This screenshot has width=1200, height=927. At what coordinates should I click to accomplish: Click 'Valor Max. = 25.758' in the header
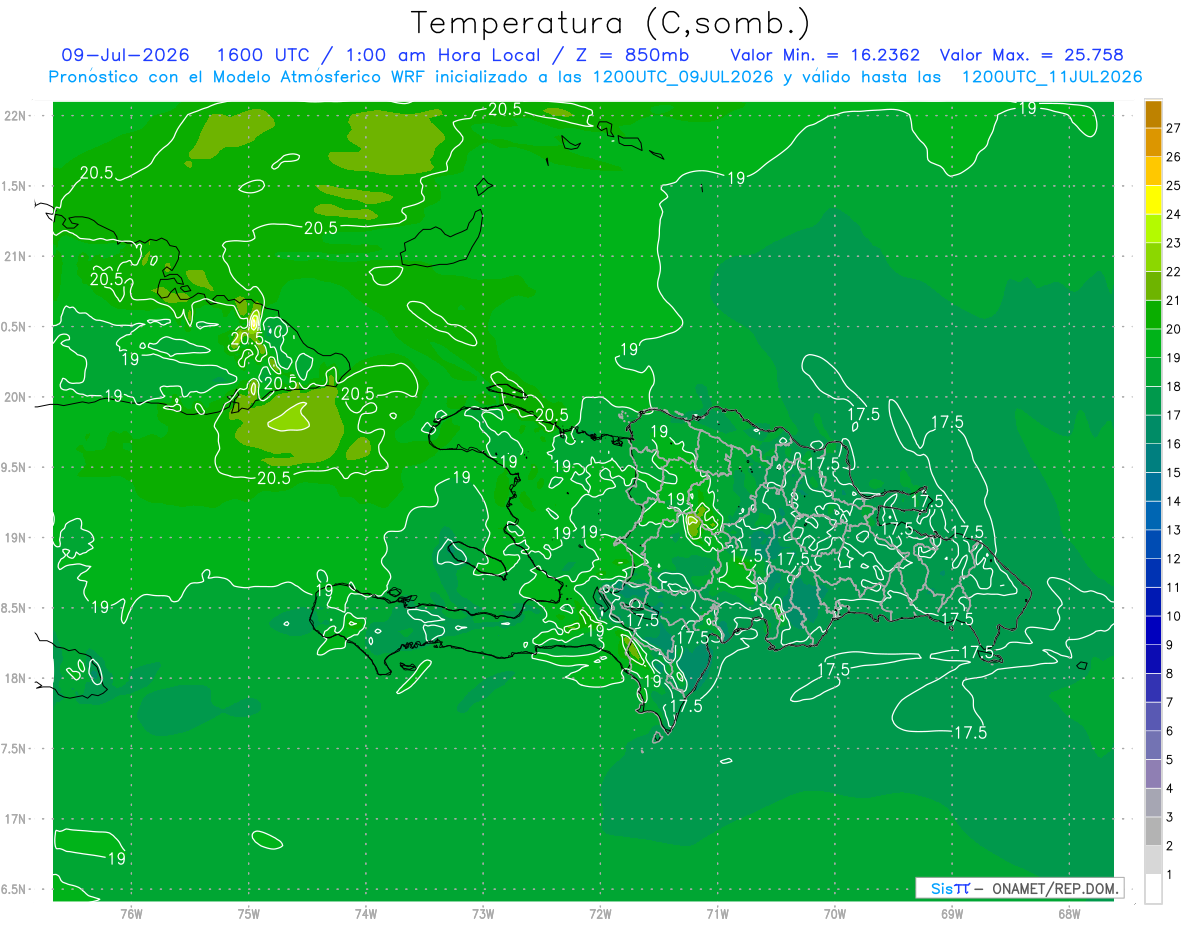click(x=1032, y=55)
